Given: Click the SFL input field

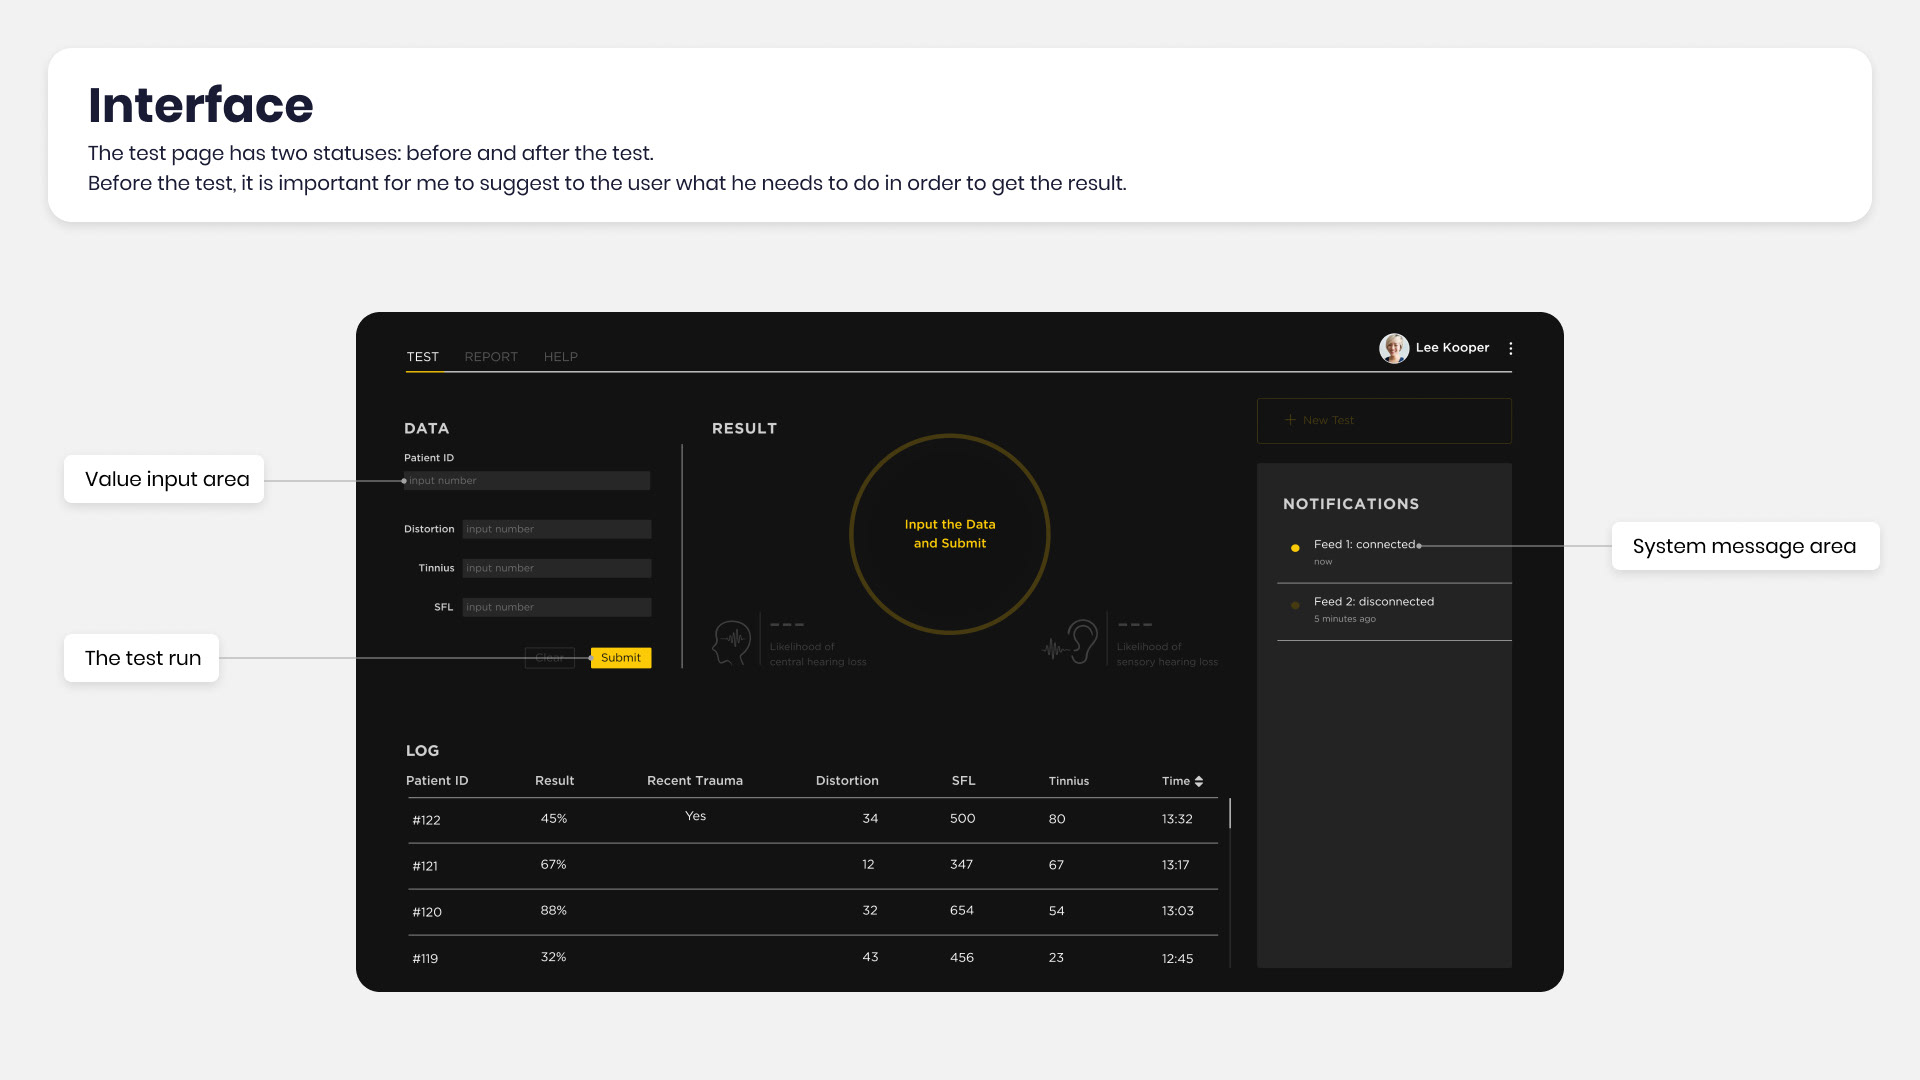Looking at the screenshot, I should tap(556, 607).
